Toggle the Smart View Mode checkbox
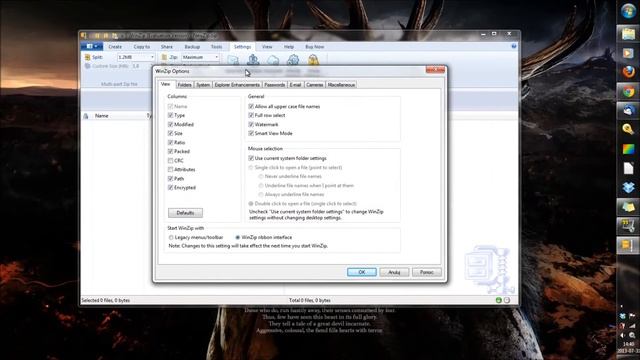This screenshot has width=640, height=360. click(251, 133)
